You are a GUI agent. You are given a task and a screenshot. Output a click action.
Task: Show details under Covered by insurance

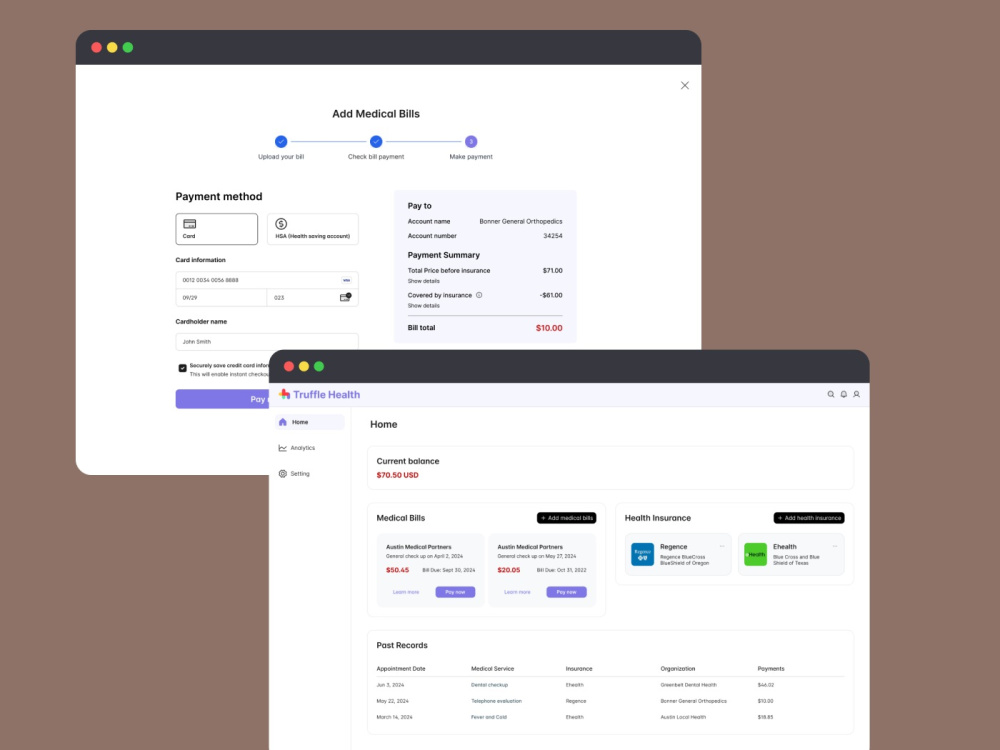pos(423,305)
